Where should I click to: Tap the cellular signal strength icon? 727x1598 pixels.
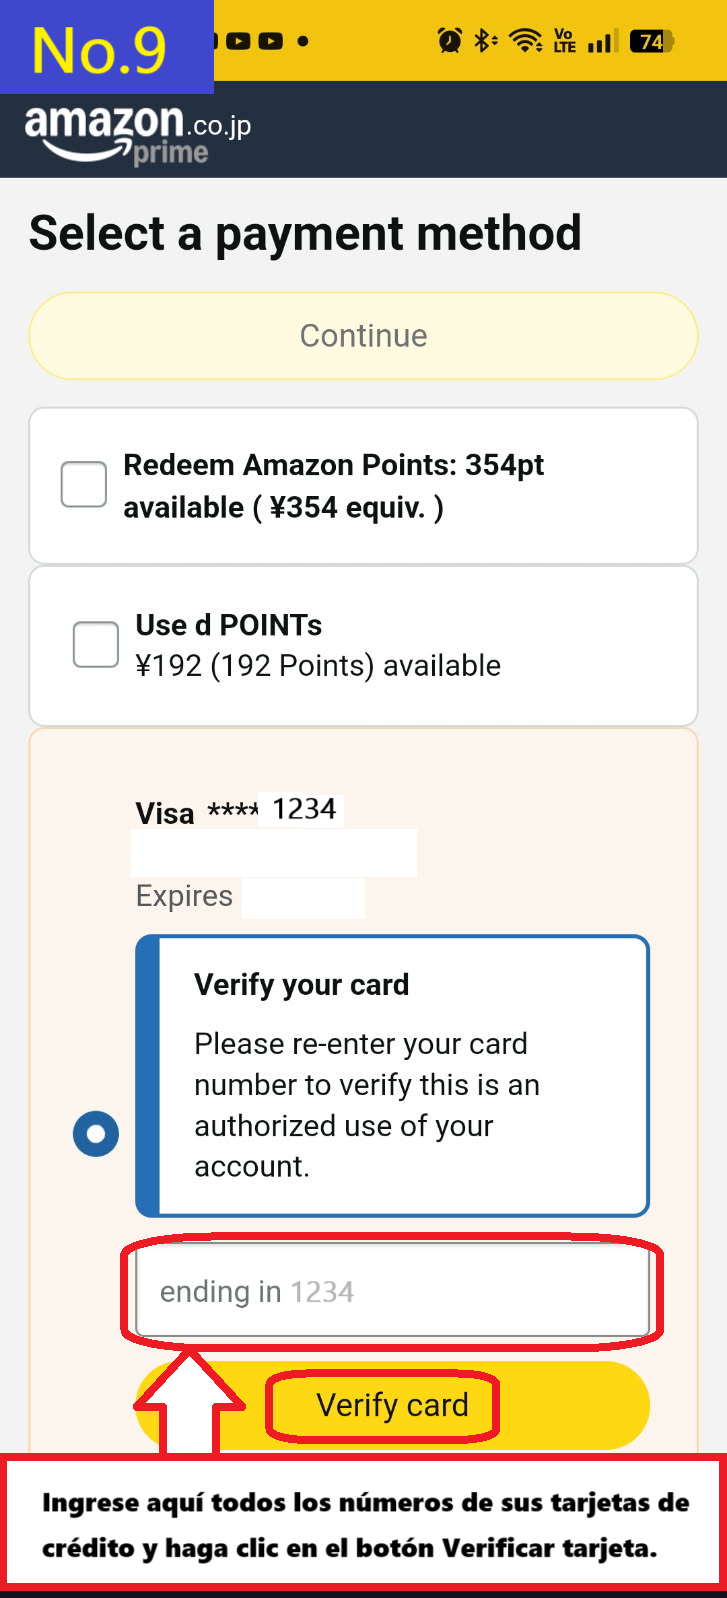(x=601, y=42)
